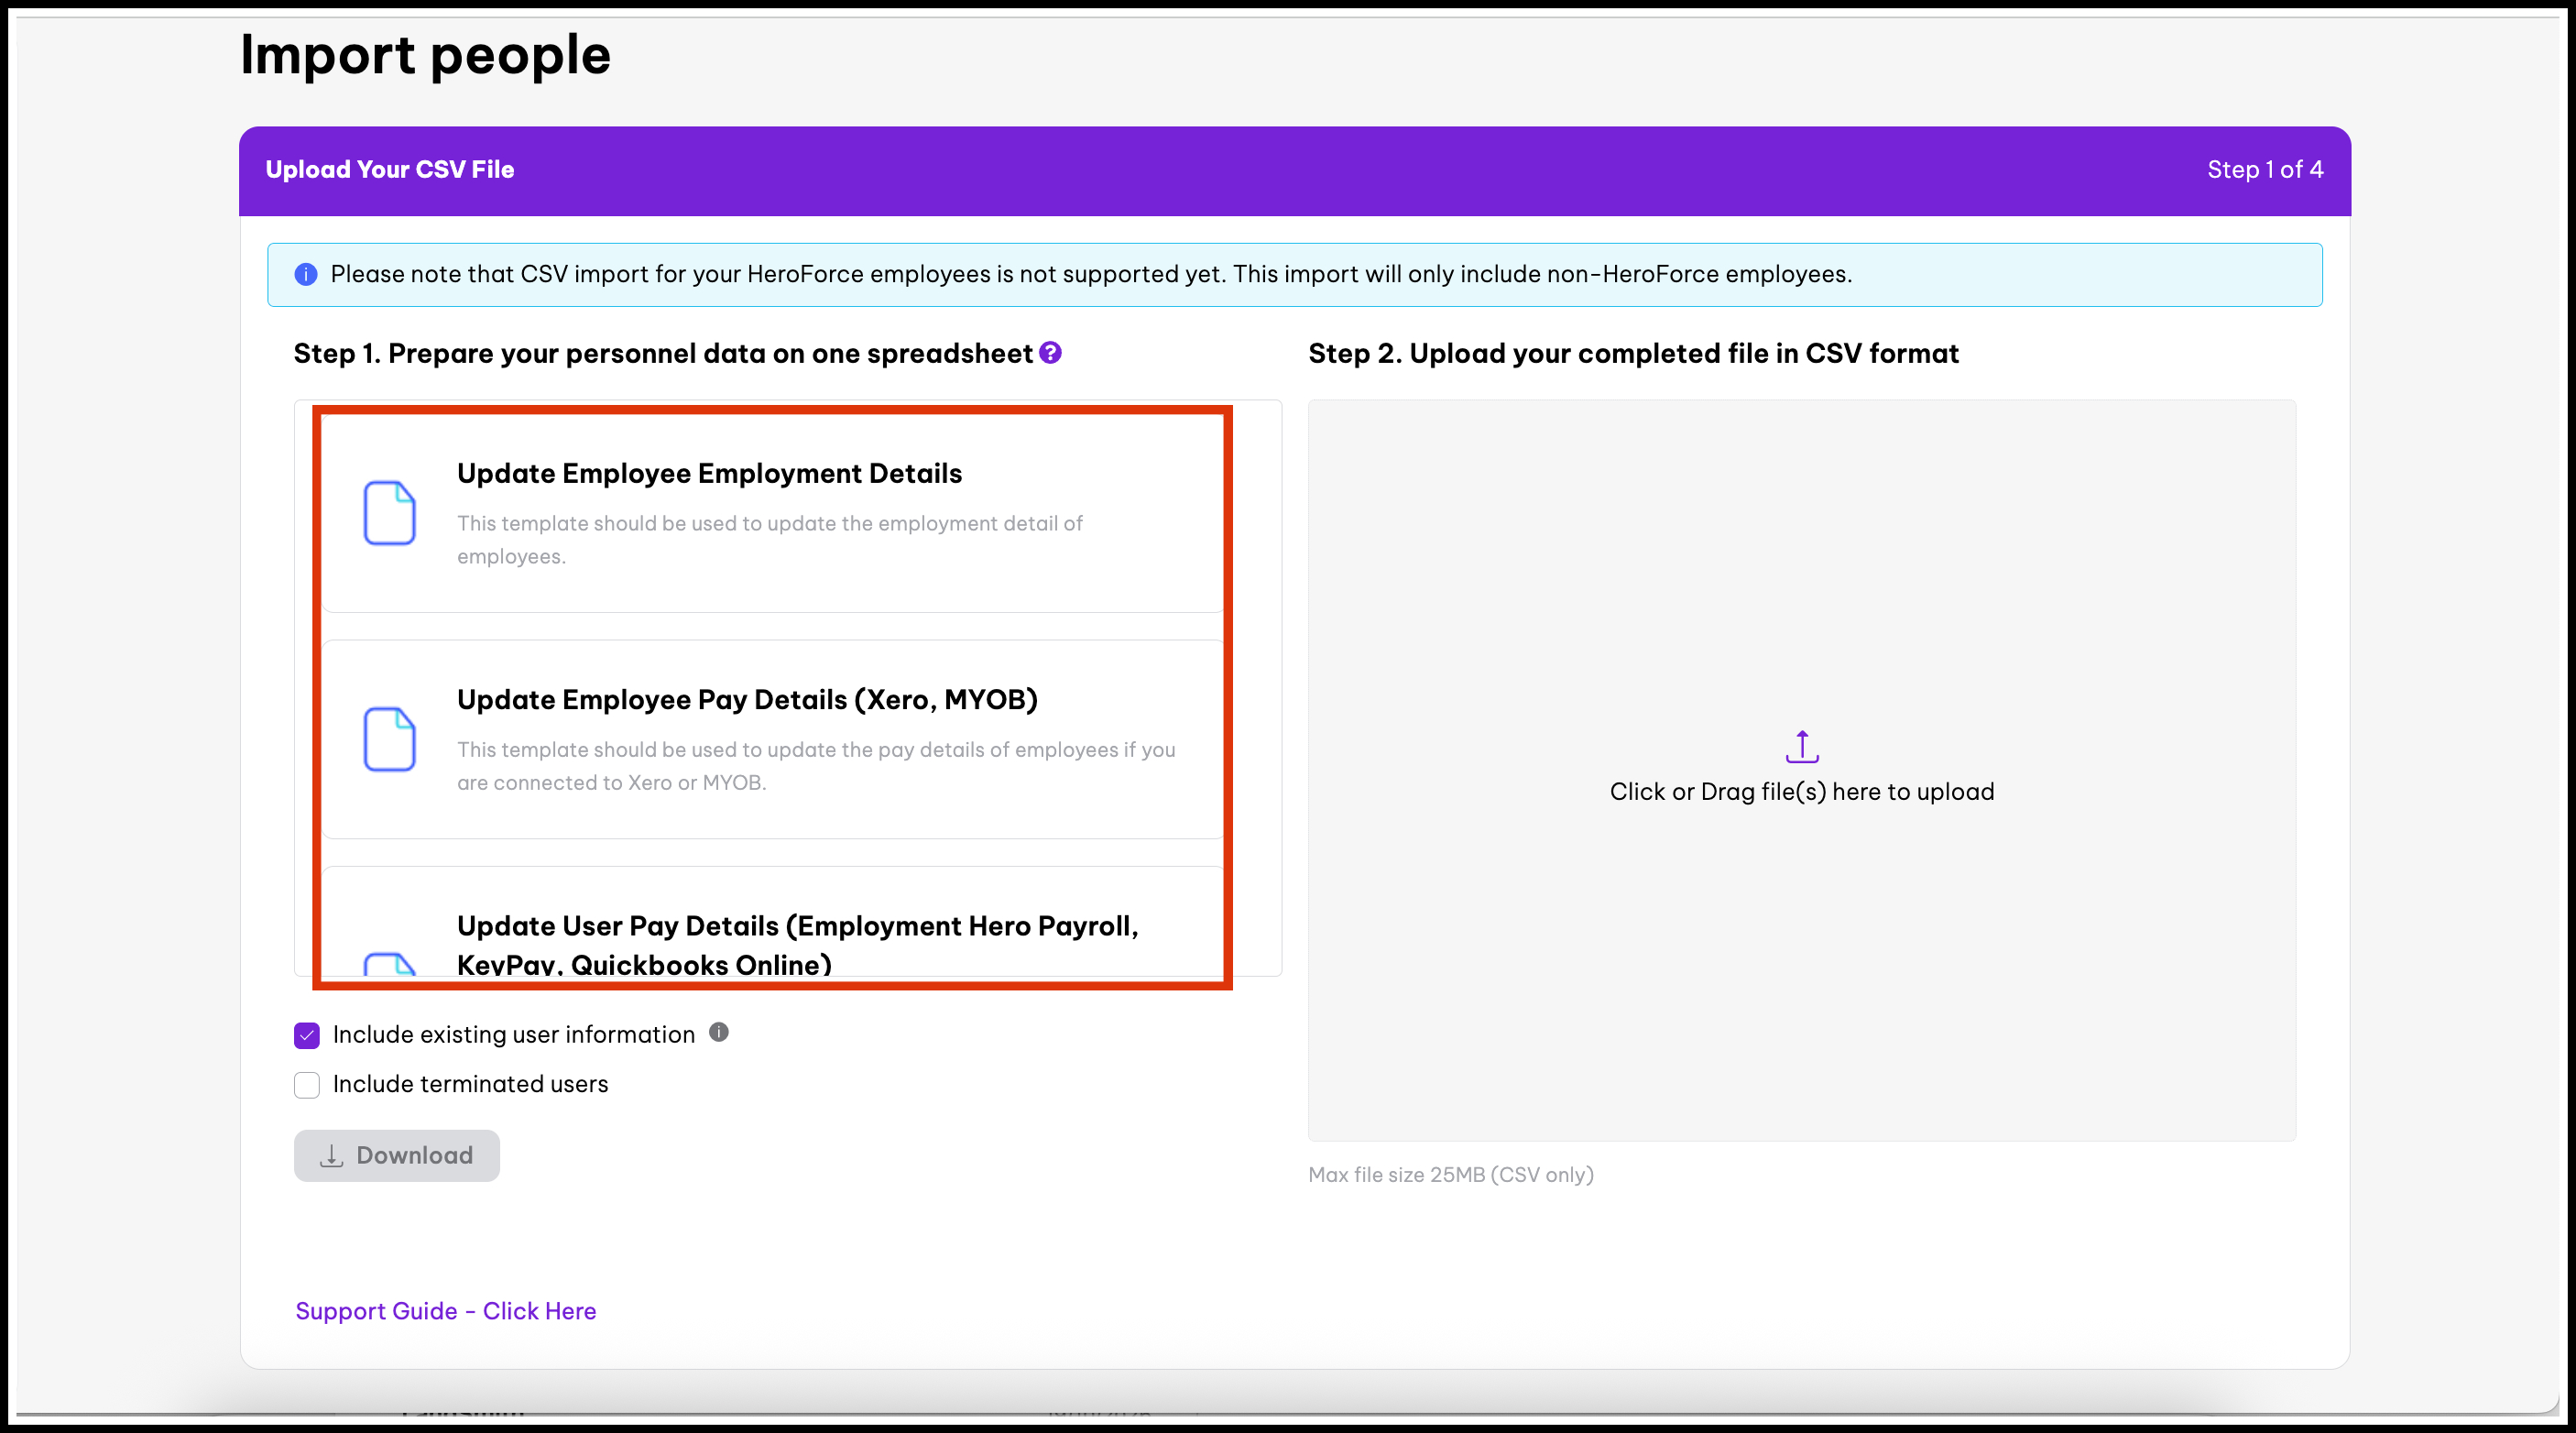Click the upload arrow icon in the drop zone

coord(1802,746)
